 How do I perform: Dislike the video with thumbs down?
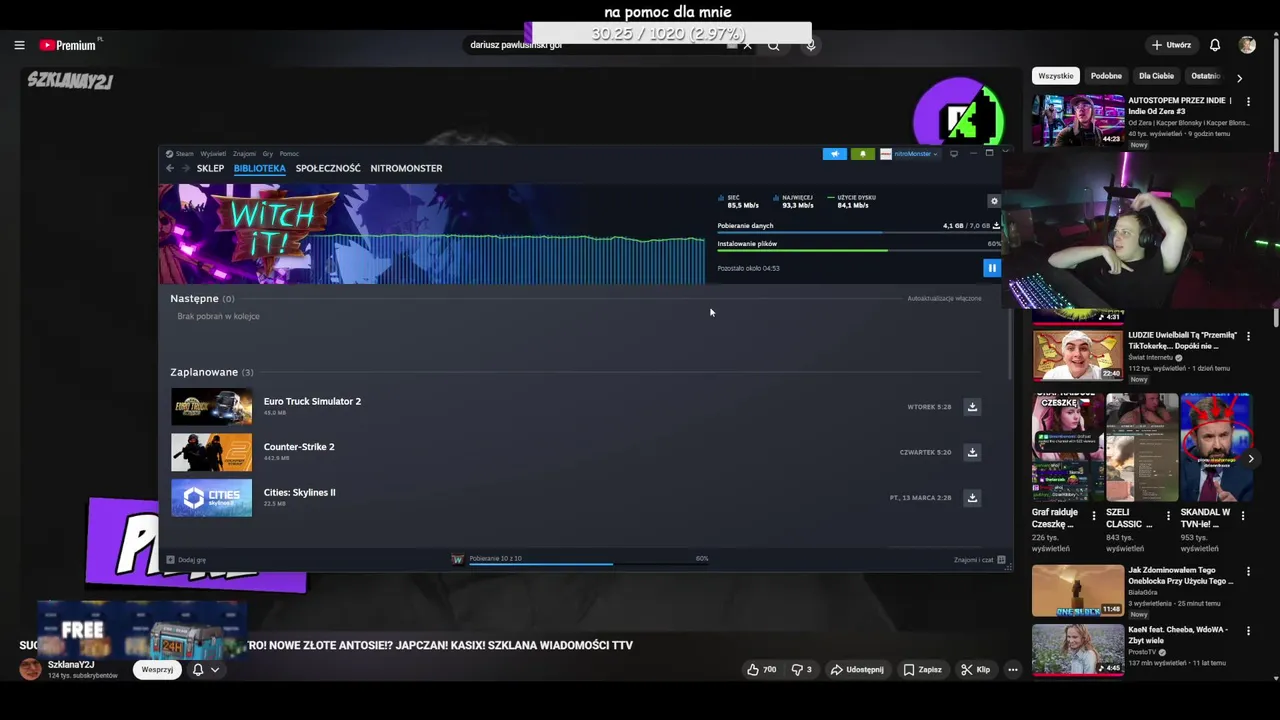[802, 669]
